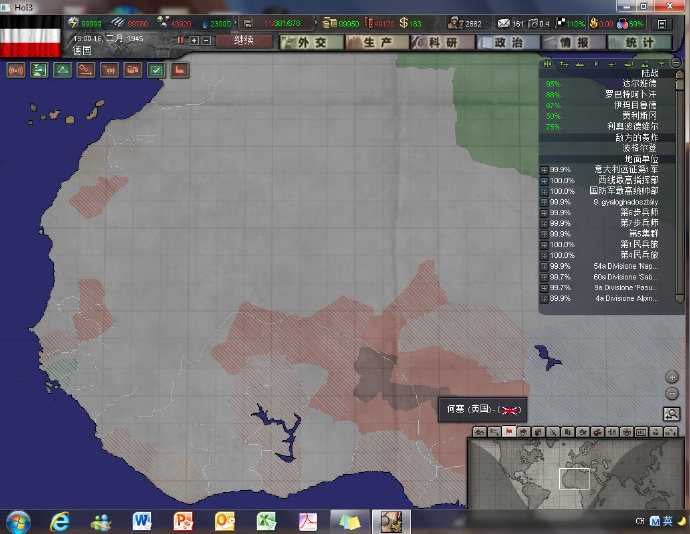
Task: Click the red 继续 continue button
Action: (244, 41)
